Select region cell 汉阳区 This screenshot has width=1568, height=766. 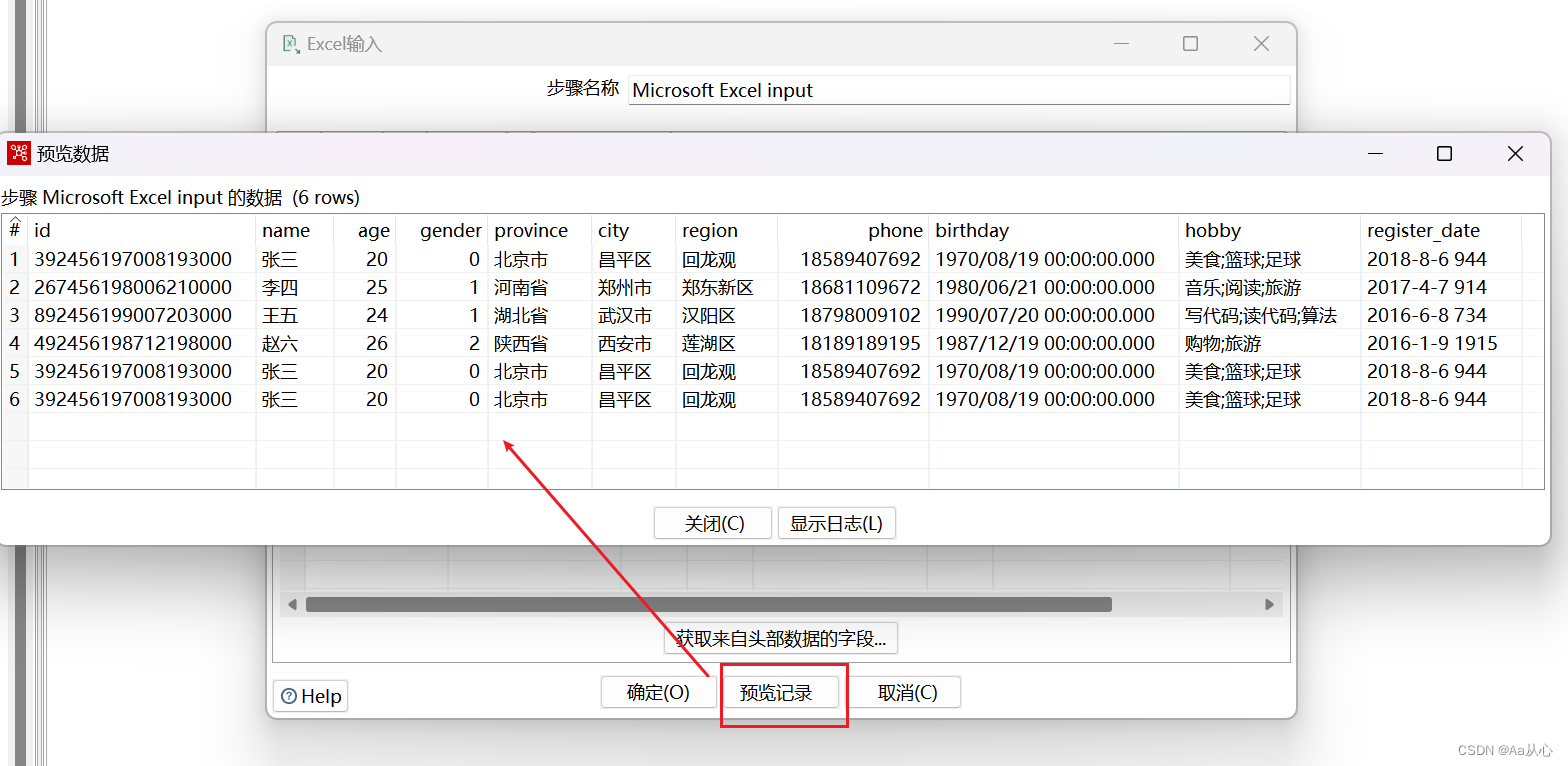point(727,315)
